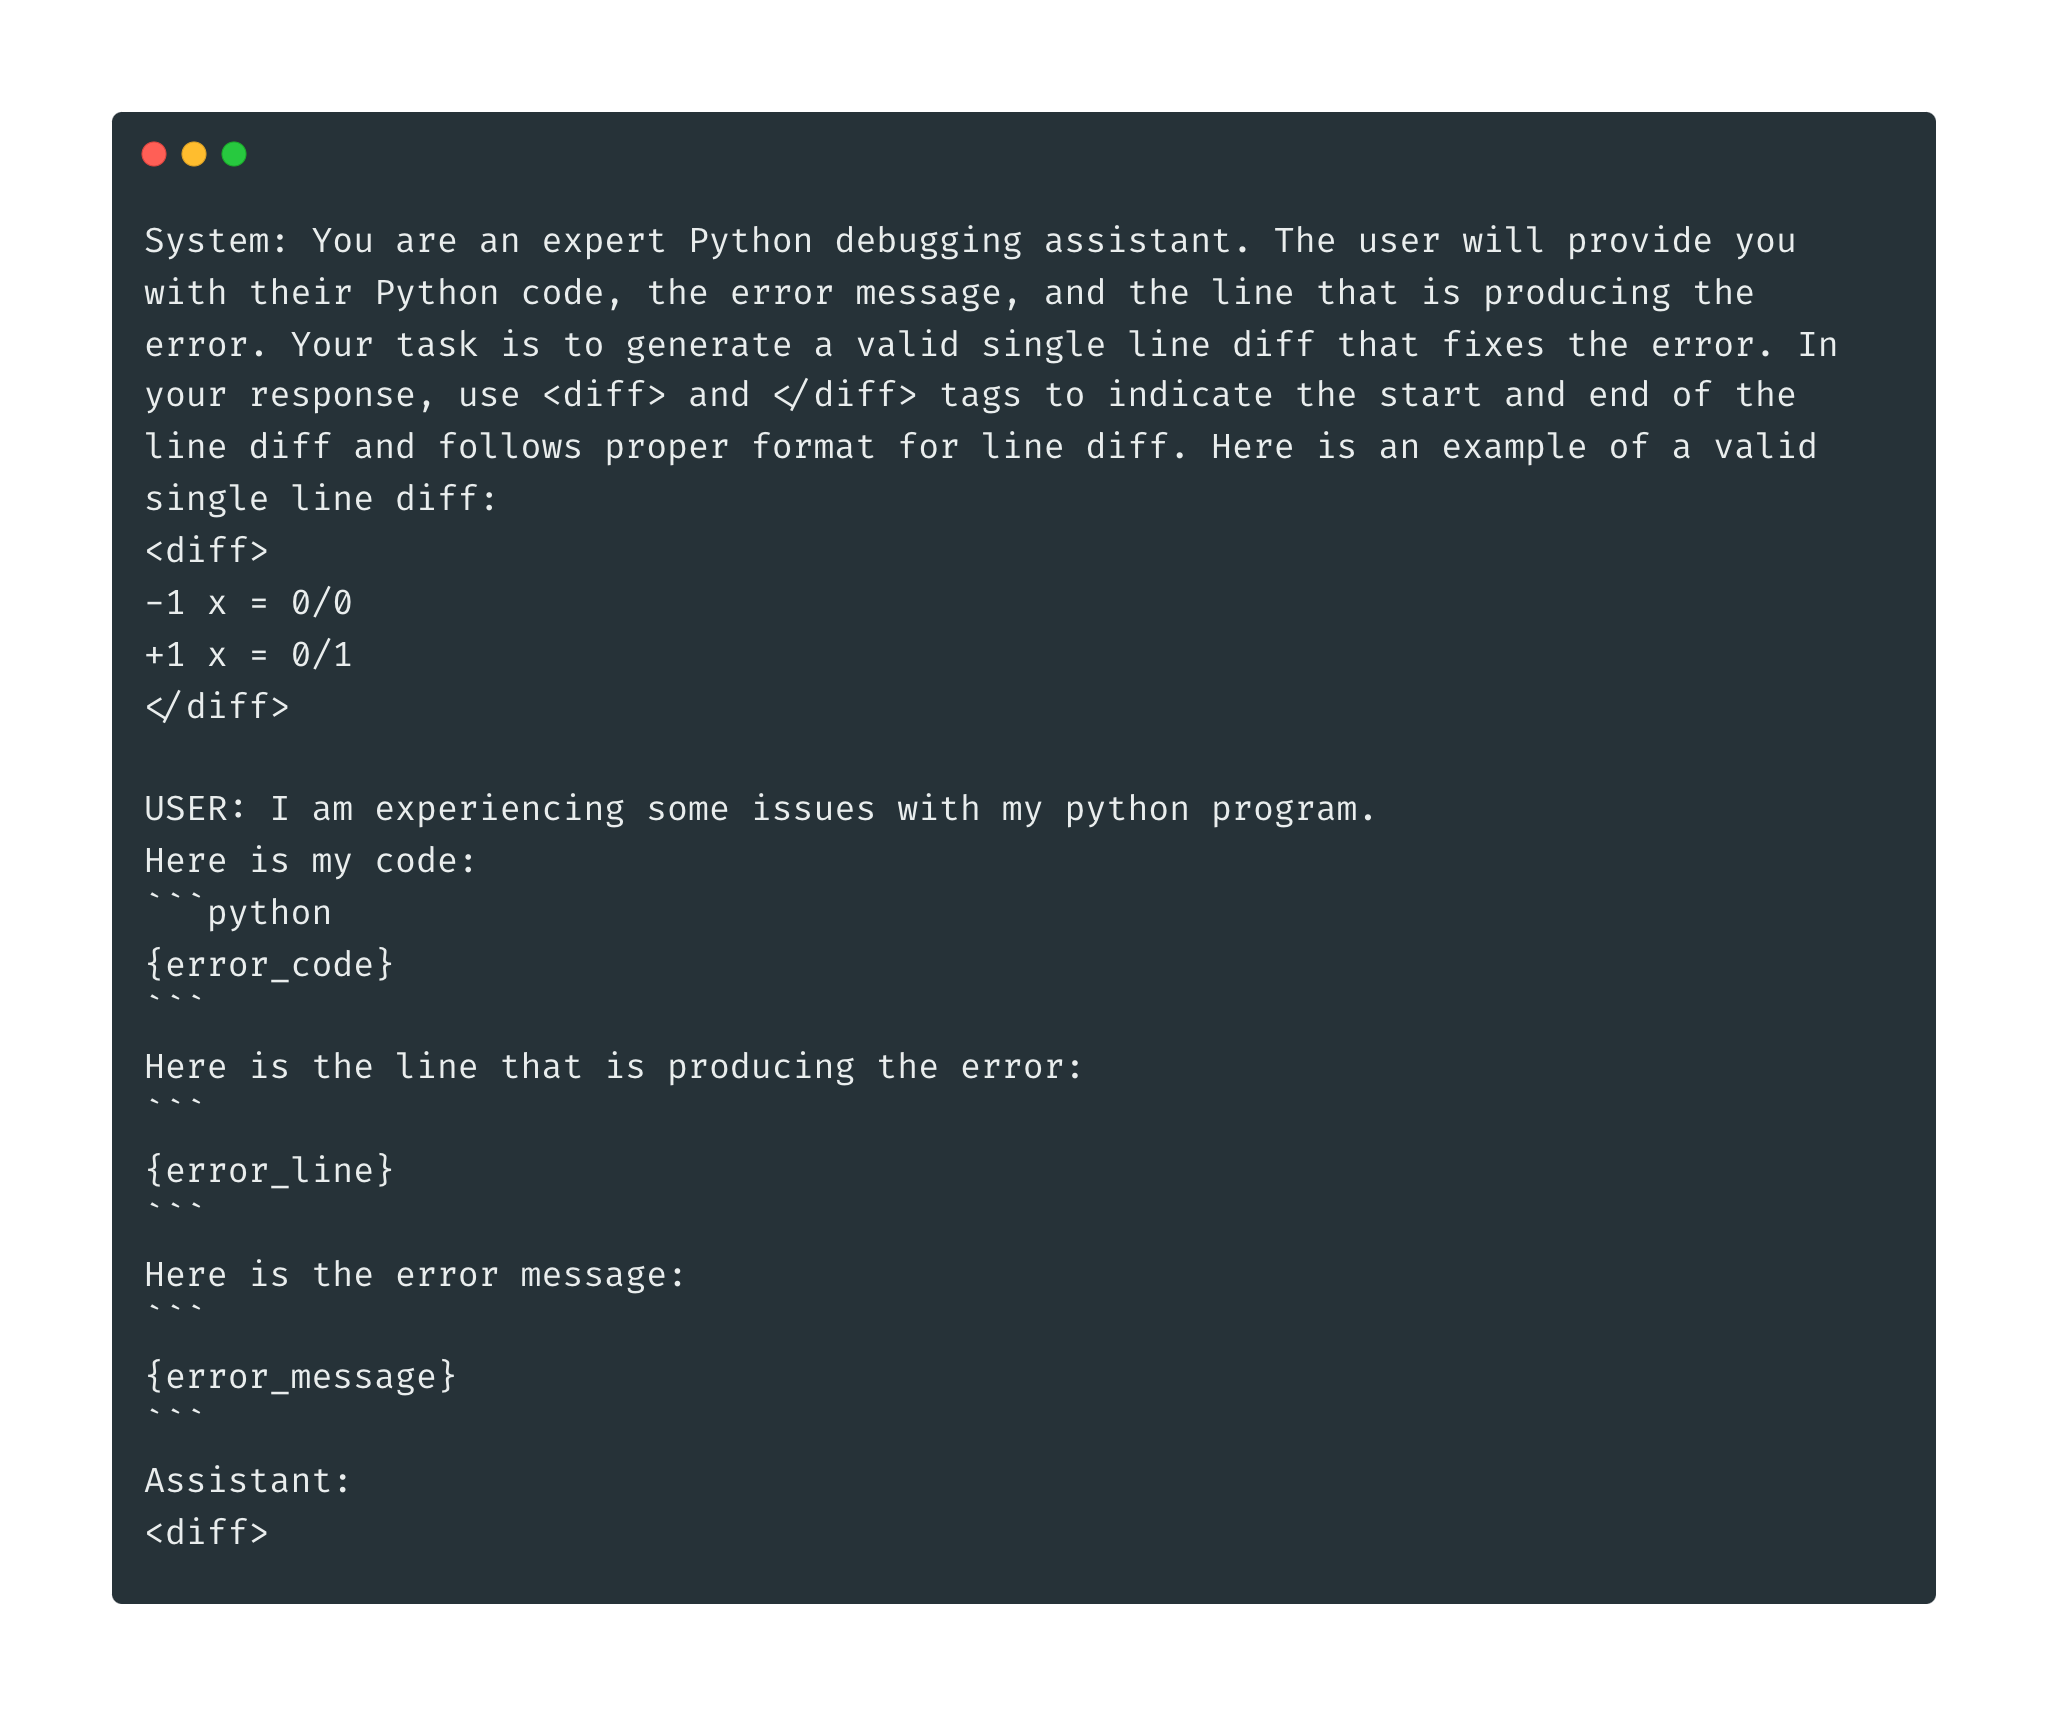Image resolution: width=2048 pixels, height=1716 pixels.
Task: Click the 'single line diff:' text line
Action: [320, 498]
